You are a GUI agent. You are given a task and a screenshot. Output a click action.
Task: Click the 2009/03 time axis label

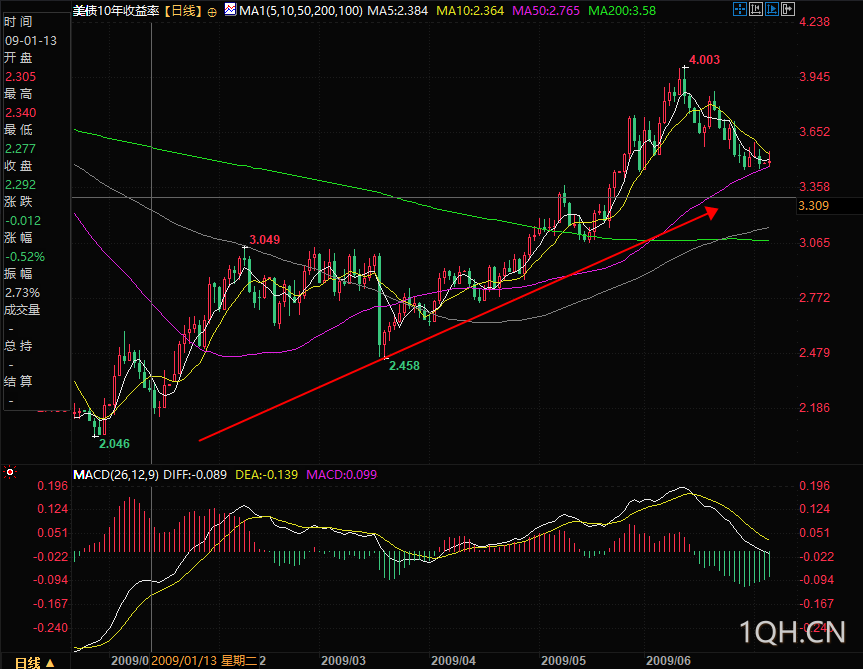click(343, 661)
